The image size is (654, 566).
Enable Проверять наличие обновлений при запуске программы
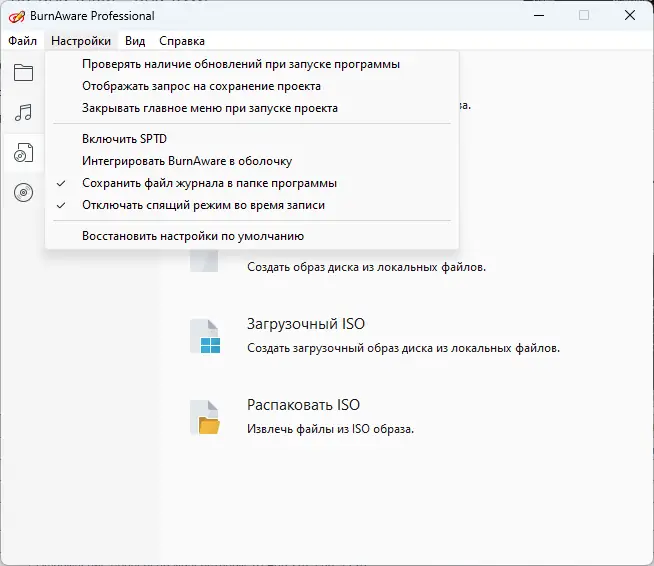252,64
